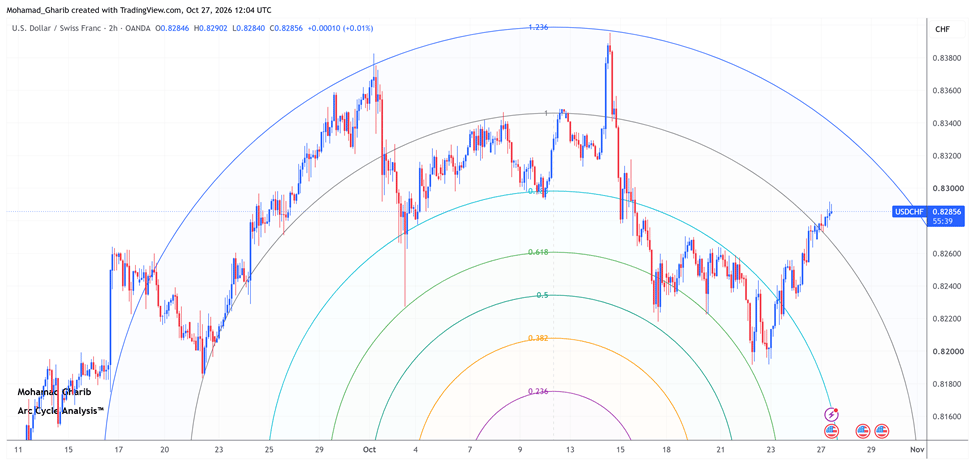The width and height of the screenshot is (975, 462).
Task: Select the 0.382 arc level label
Action: [x=538, y=338]
